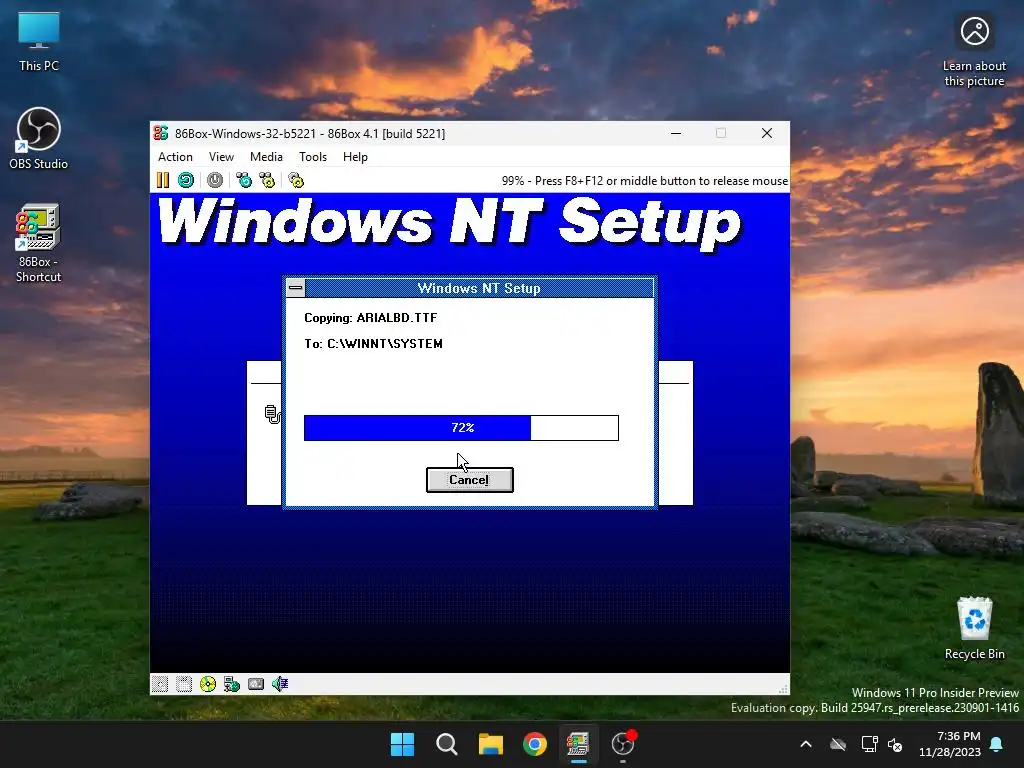Close the 86Box window
This screenshot has height=768, width=1024.
[767, 133]
